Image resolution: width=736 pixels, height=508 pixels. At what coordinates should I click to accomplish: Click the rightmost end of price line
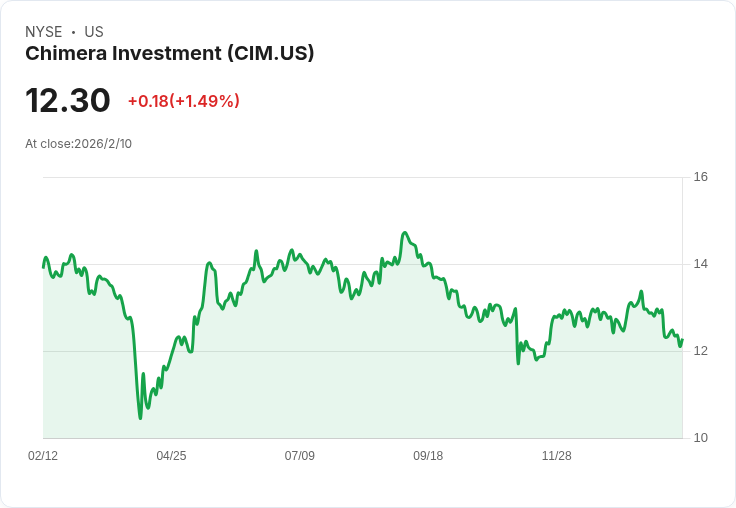(682, 340)
